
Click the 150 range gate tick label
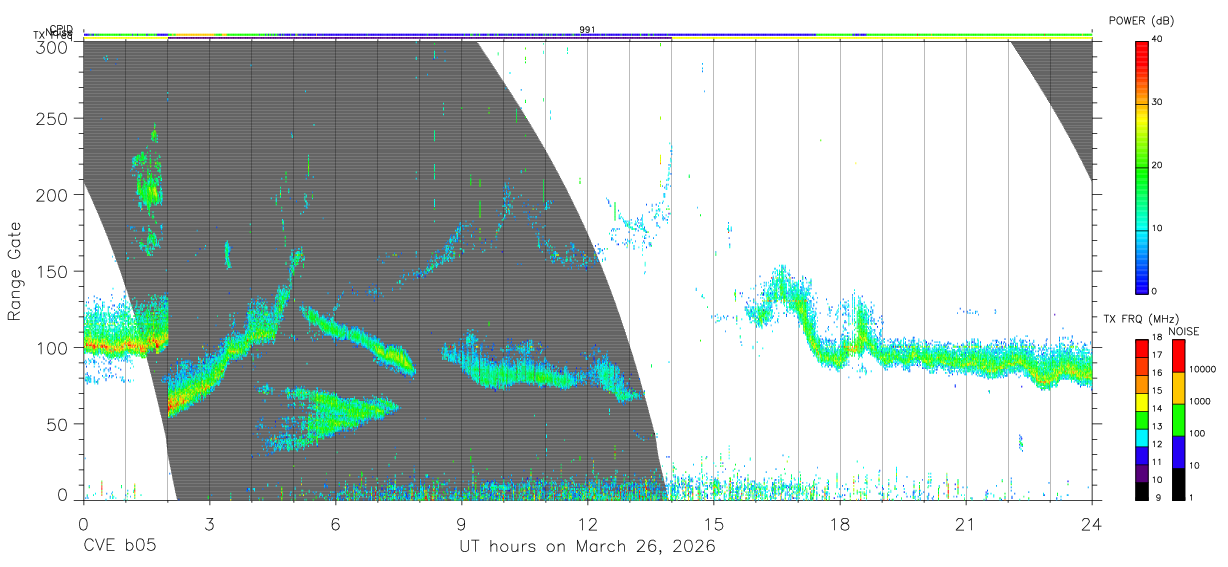coord(53,271)
